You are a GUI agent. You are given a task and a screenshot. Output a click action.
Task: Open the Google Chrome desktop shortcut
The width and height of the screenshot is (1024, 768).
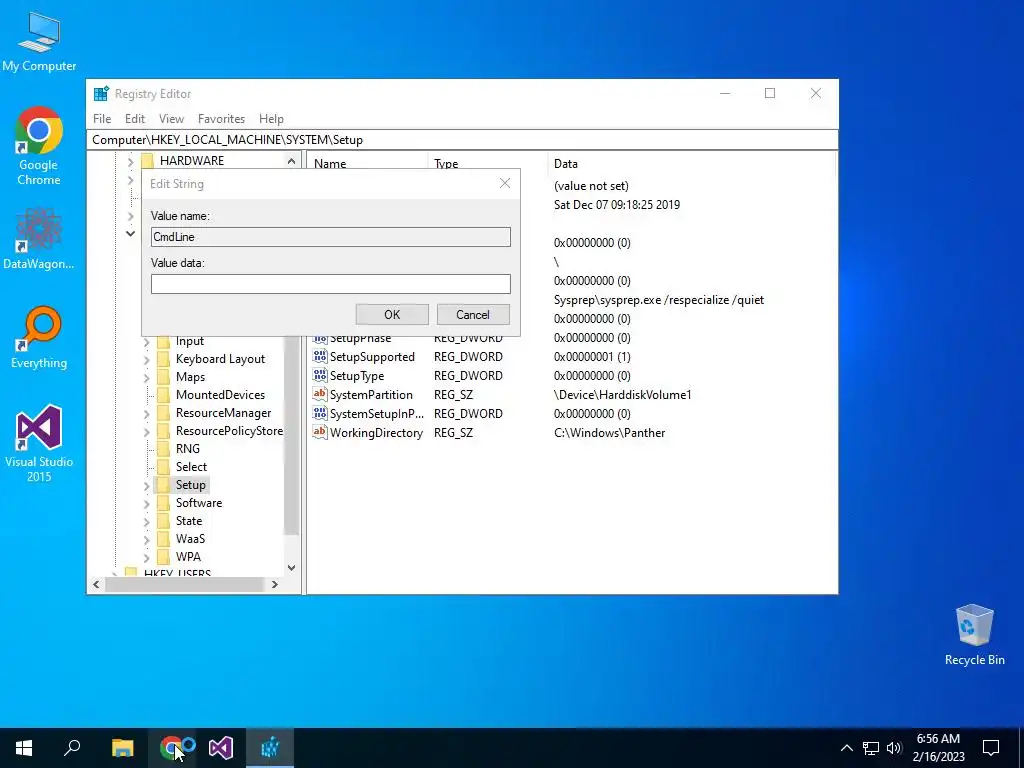point(39,146)
